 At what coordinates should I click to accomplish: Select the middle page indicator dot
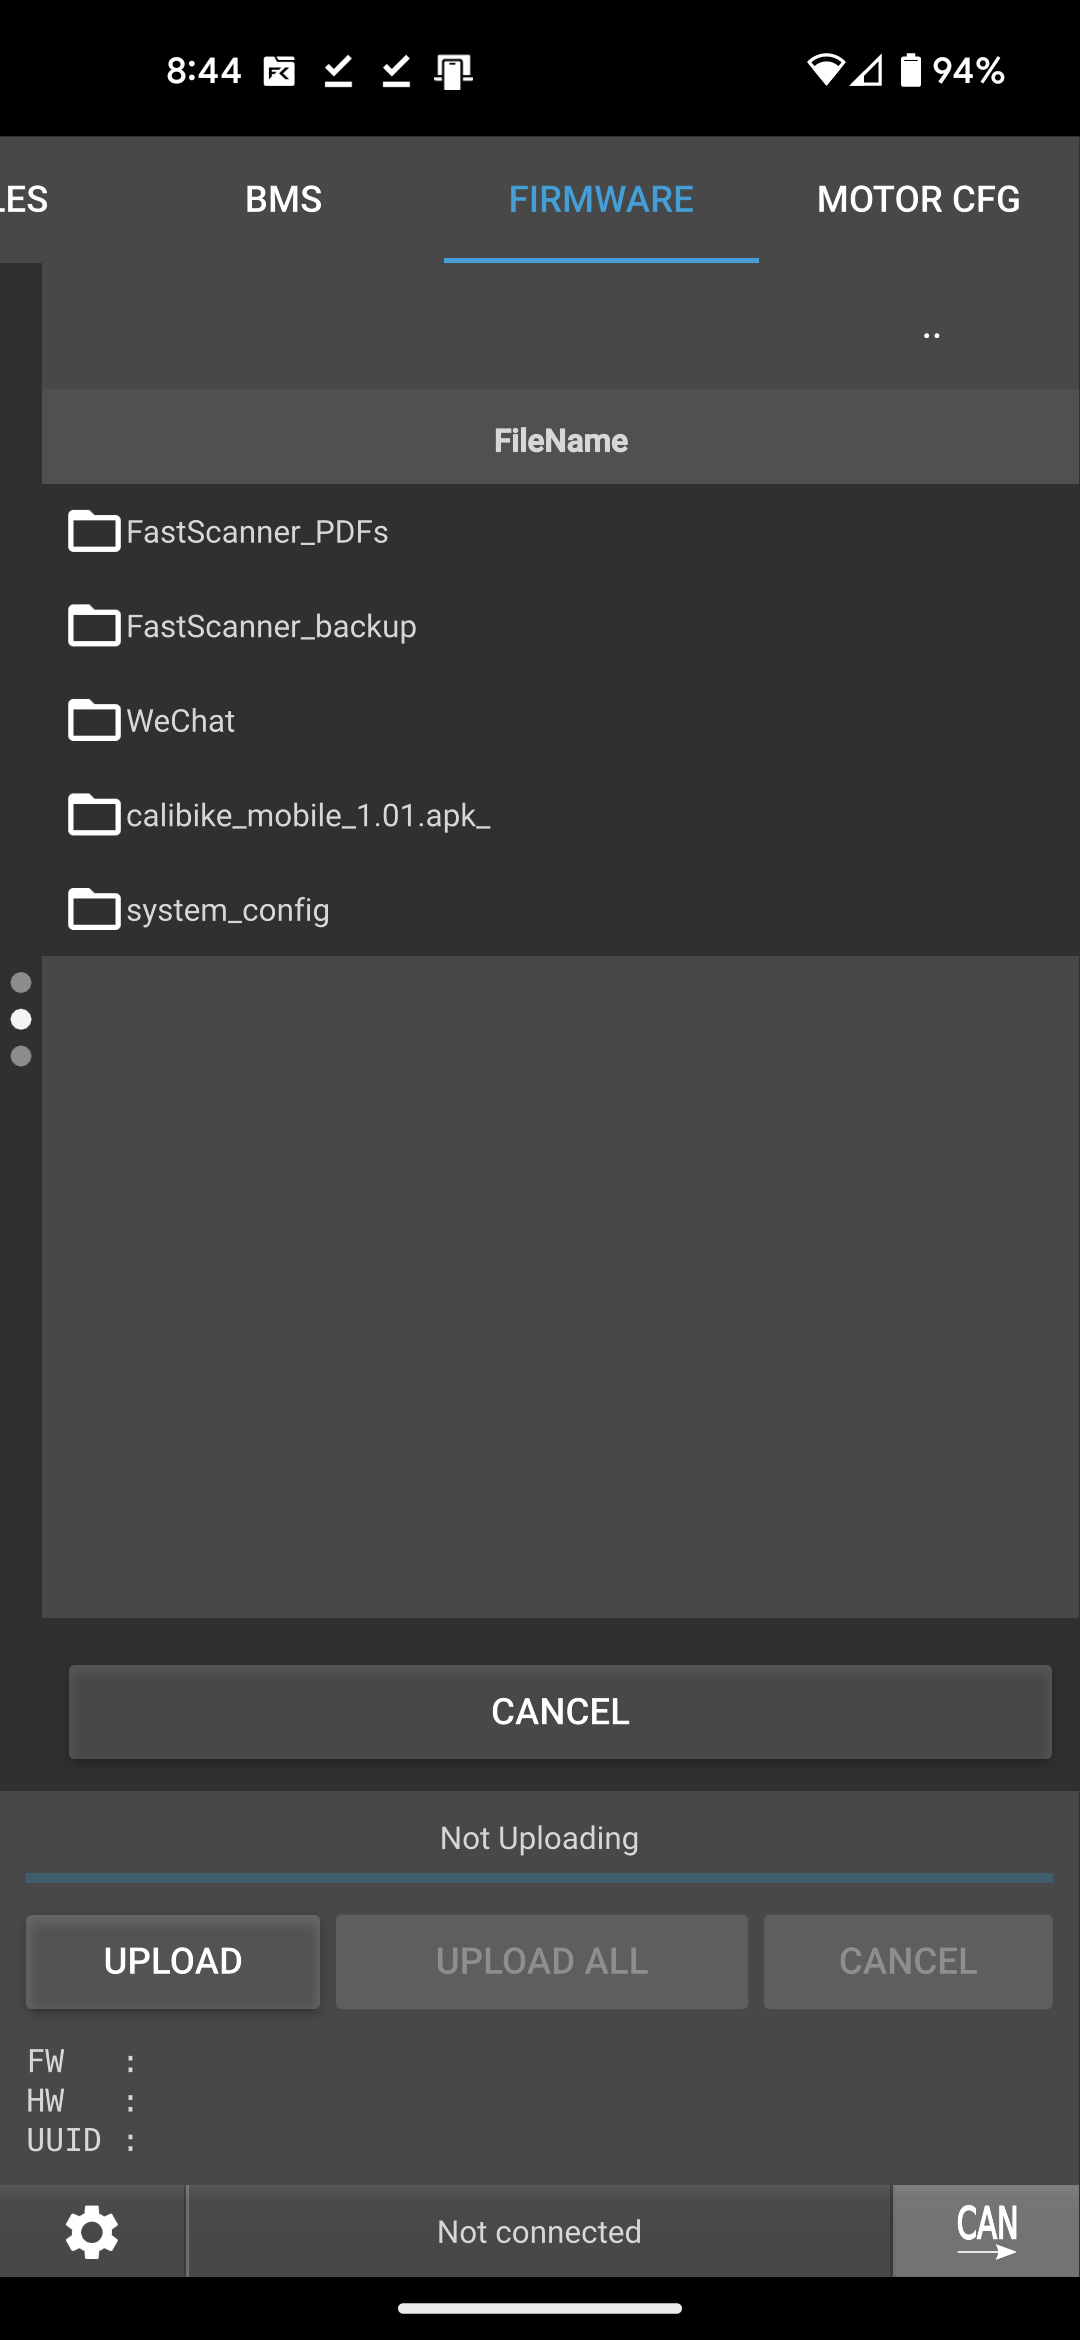point(21,1019)
